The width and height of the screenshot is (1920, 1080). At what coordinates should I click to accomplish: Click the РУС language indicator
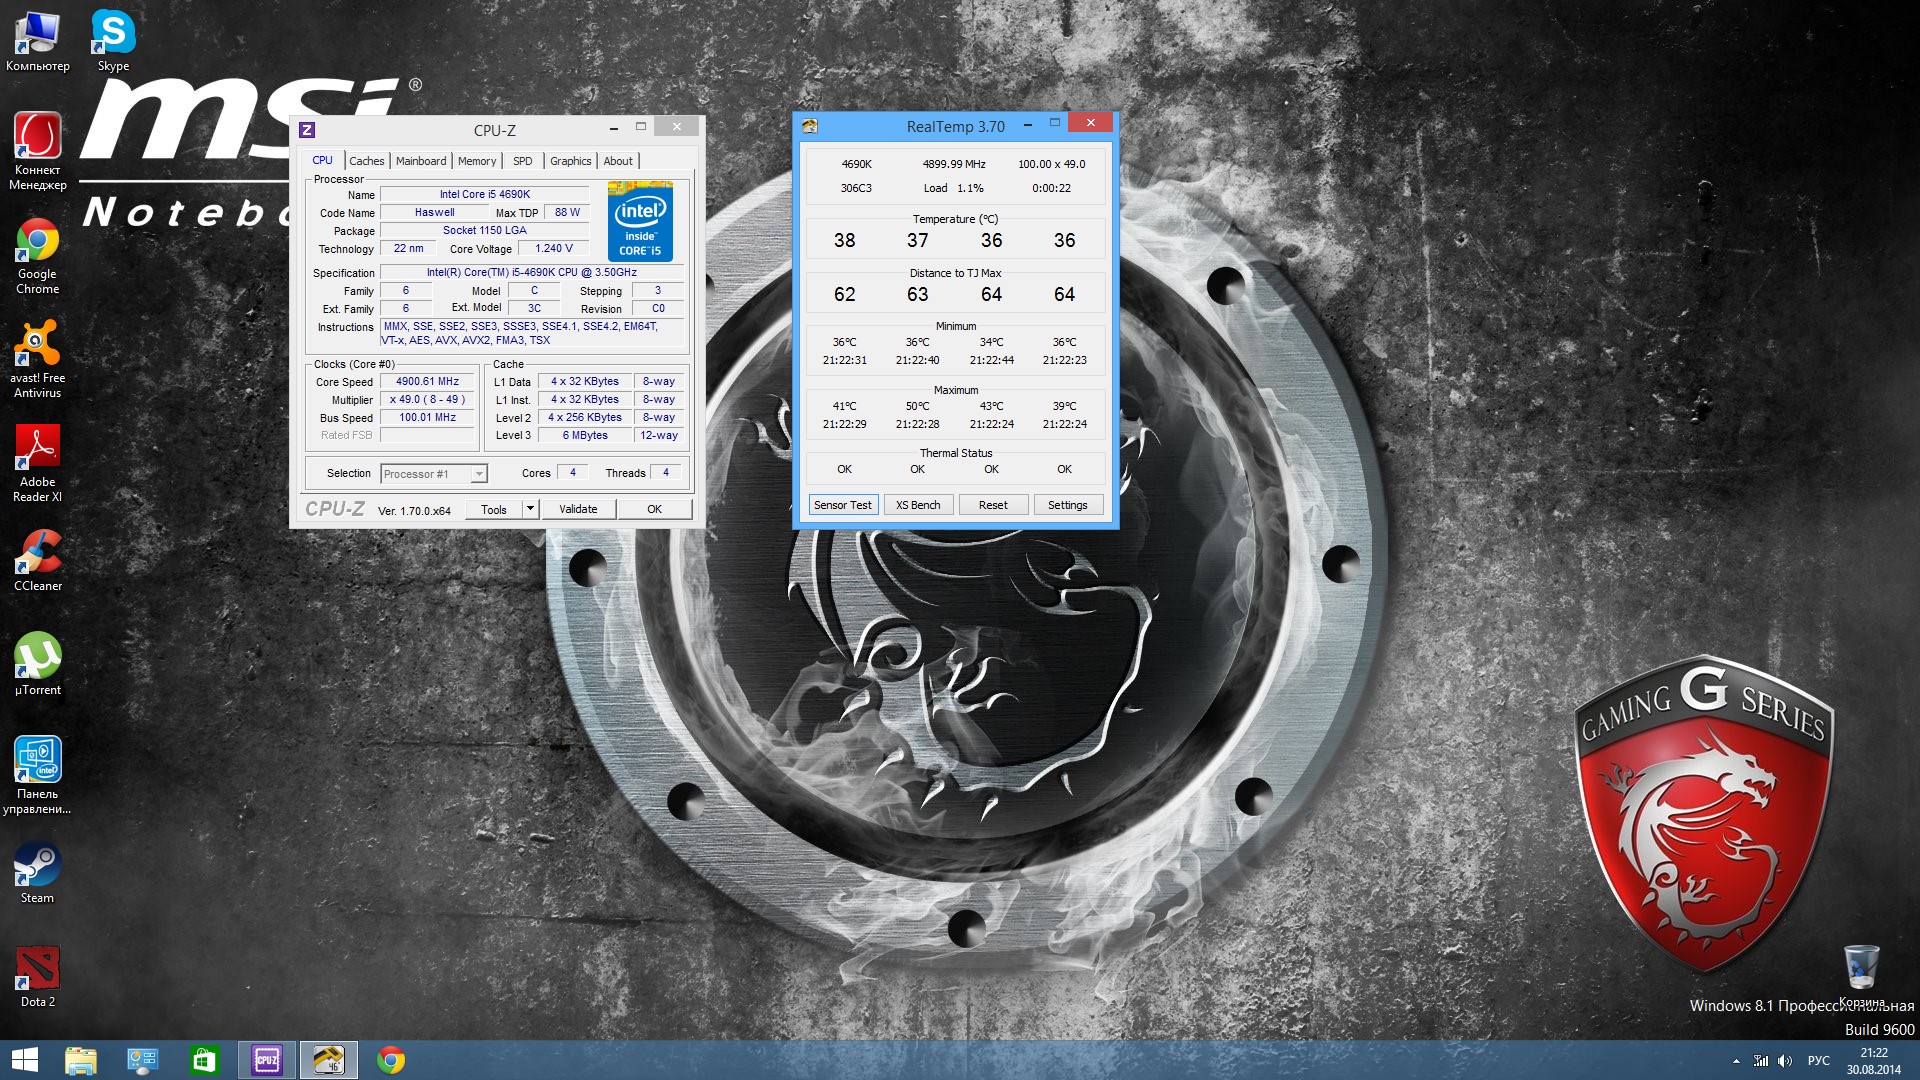point(1819,1061)
